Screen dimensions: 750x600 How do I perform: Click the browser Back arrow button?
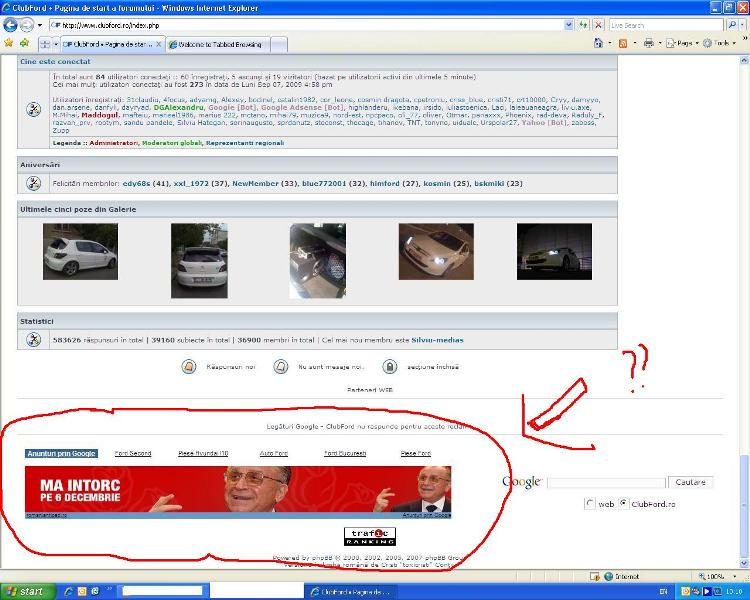[x=11, y=24]
